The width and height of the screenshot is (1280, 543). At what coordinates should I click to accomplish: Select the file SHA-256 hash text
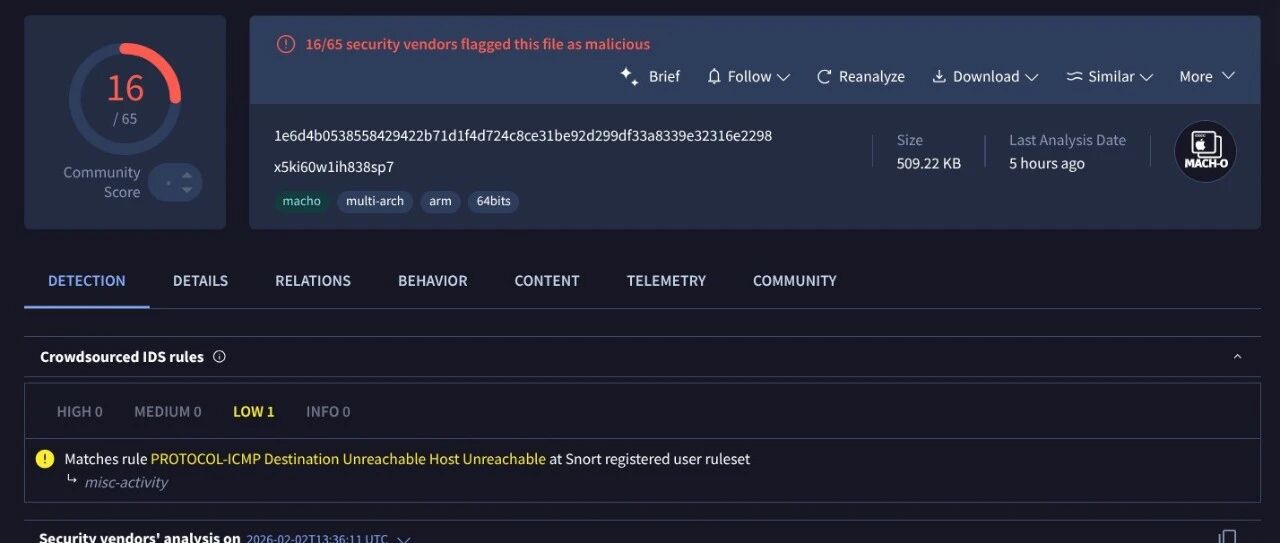pos(523,136)
